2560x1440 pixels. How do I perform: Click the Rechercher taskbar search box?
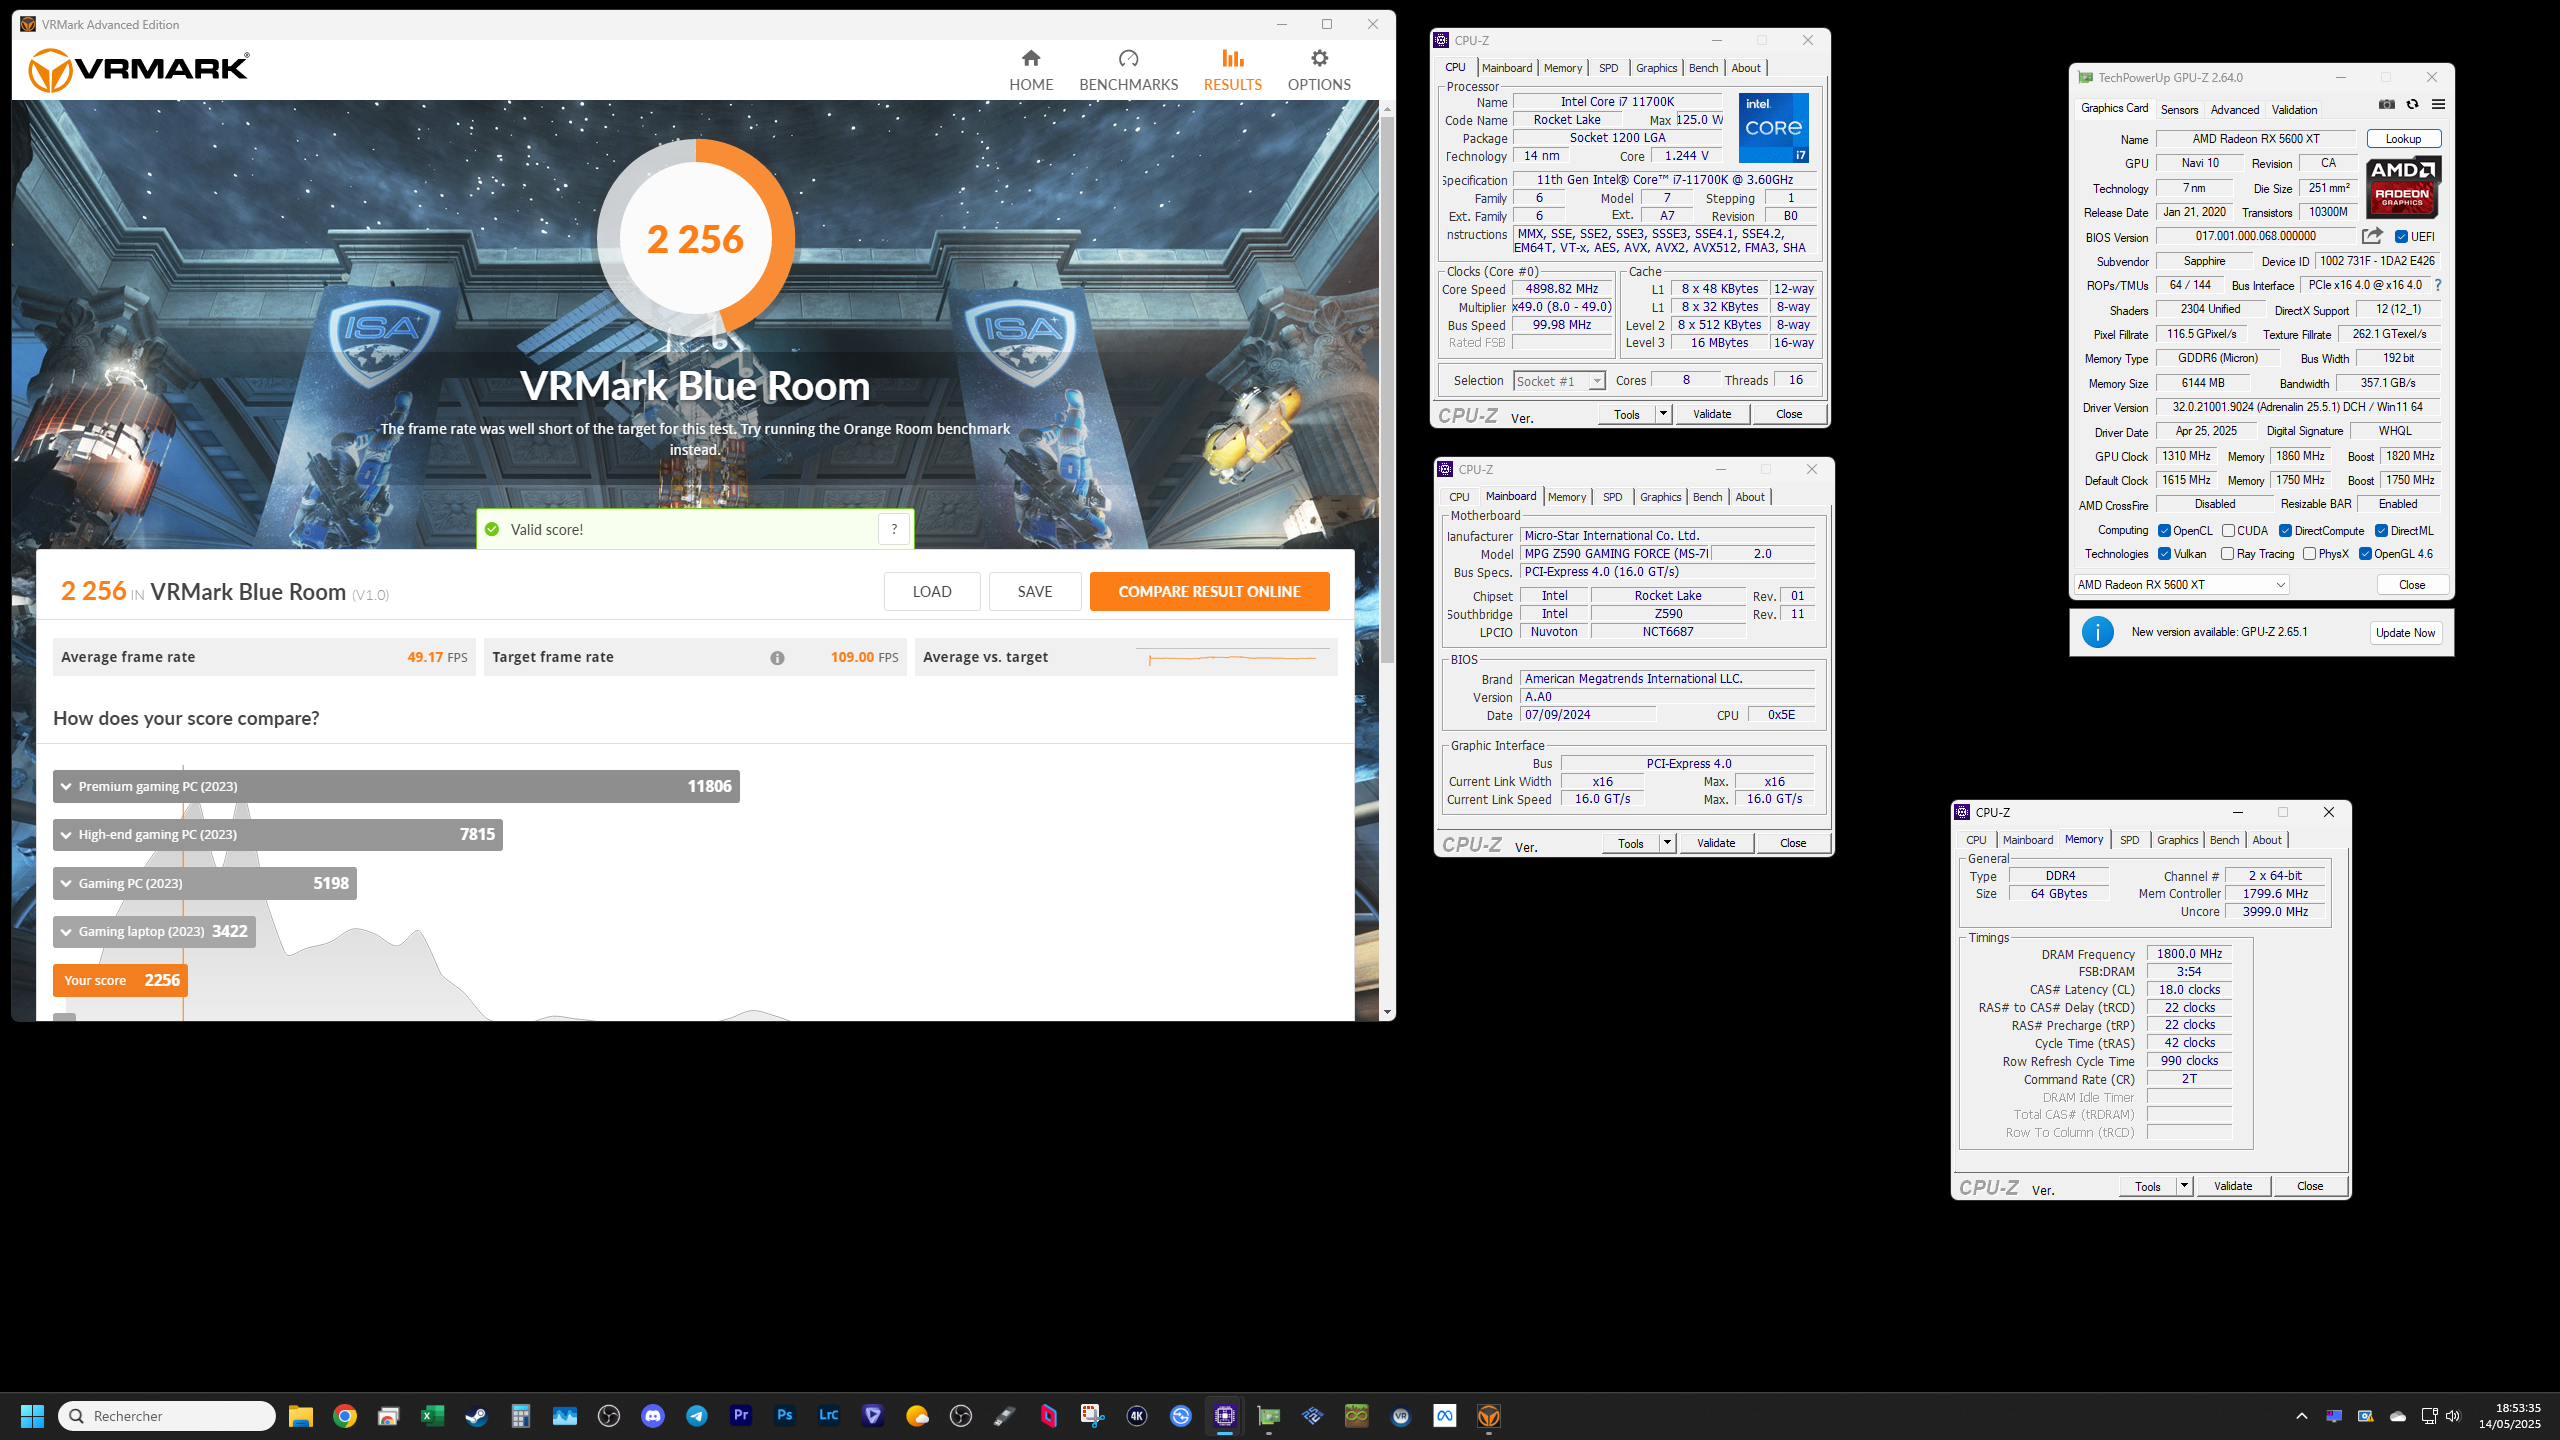coord(167,1416)
